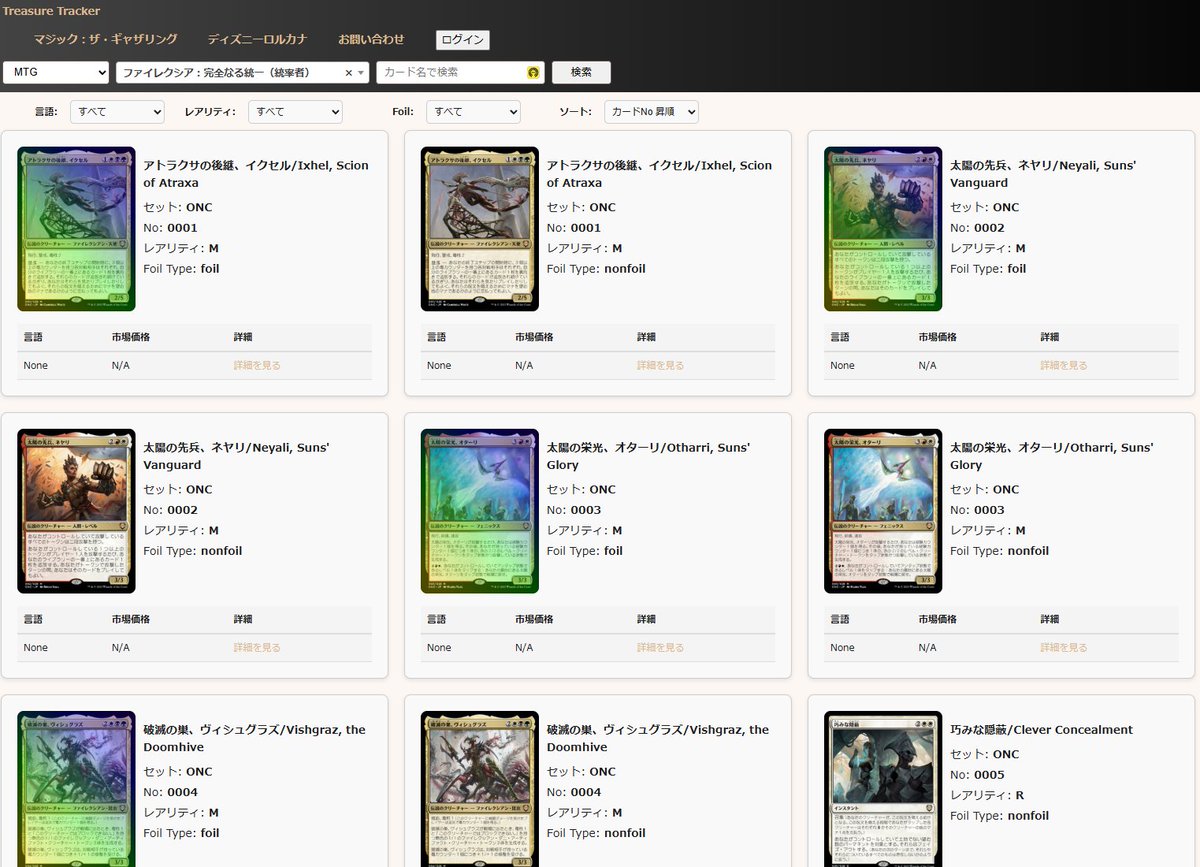This screenshot has width=1200, height=867.
Task: Open the MTG game dropdown
Action: 57,72
